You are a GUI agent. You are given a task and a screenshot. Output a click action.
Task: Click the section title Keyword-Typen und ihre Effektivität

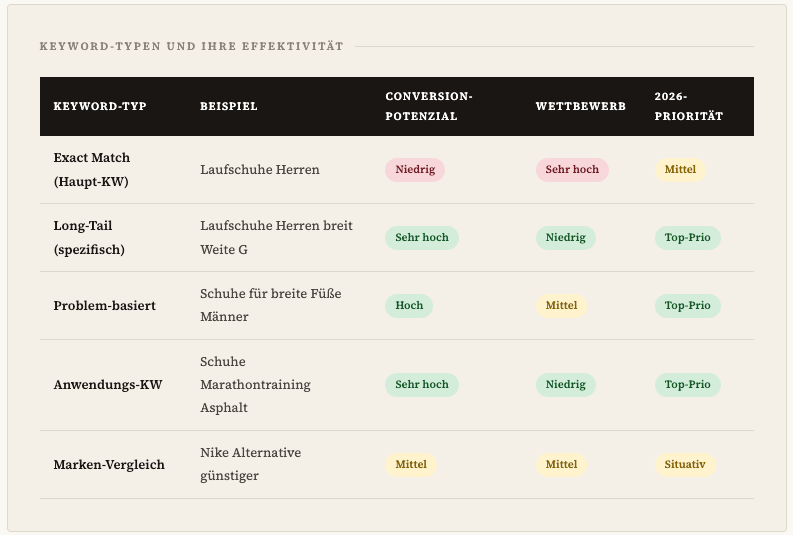point(191,46)
